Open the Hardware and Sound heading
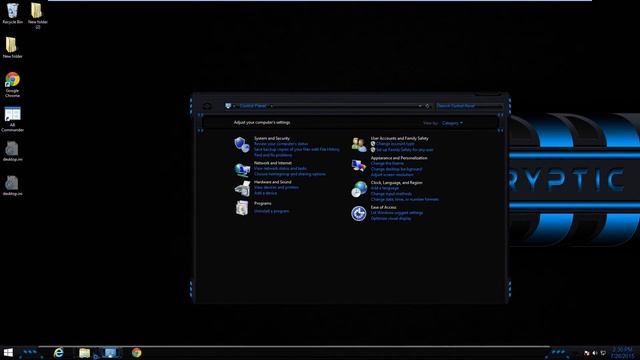The image size is (640, 360). click(273, 182)
